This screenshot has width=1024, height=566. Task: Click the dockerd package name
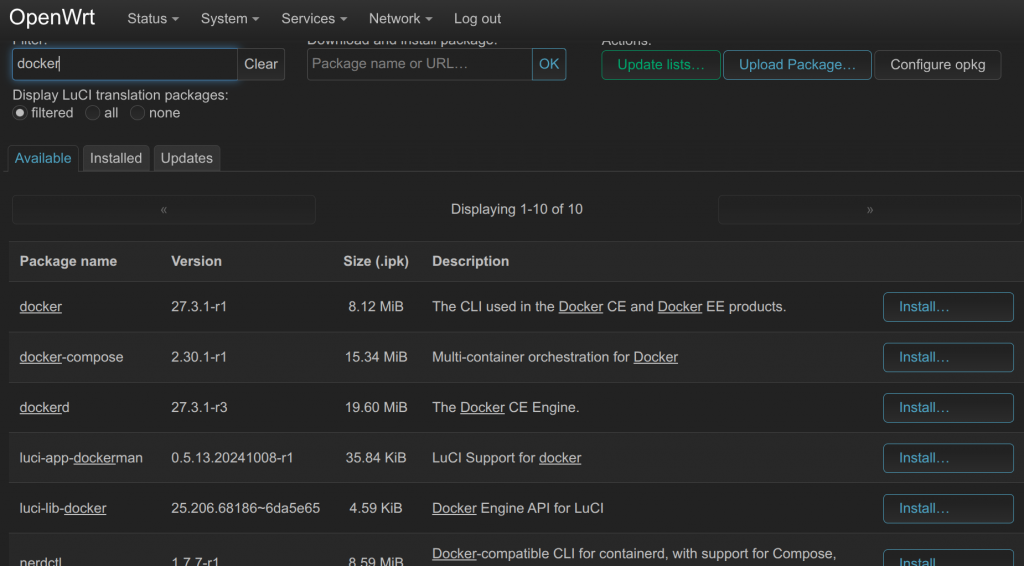click(x=44, y=407)
